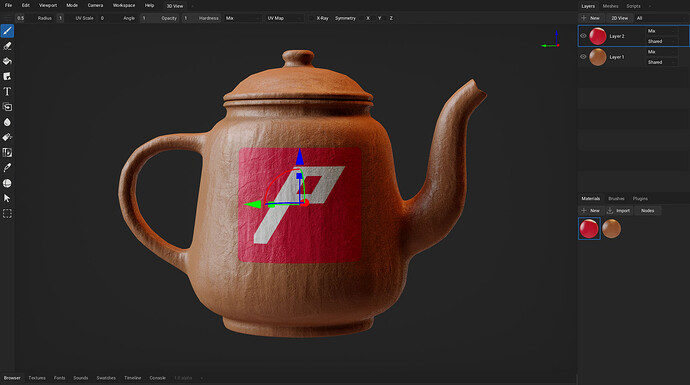Click the blue Z-axis arrow on gizmo

[x=300, y=157]
